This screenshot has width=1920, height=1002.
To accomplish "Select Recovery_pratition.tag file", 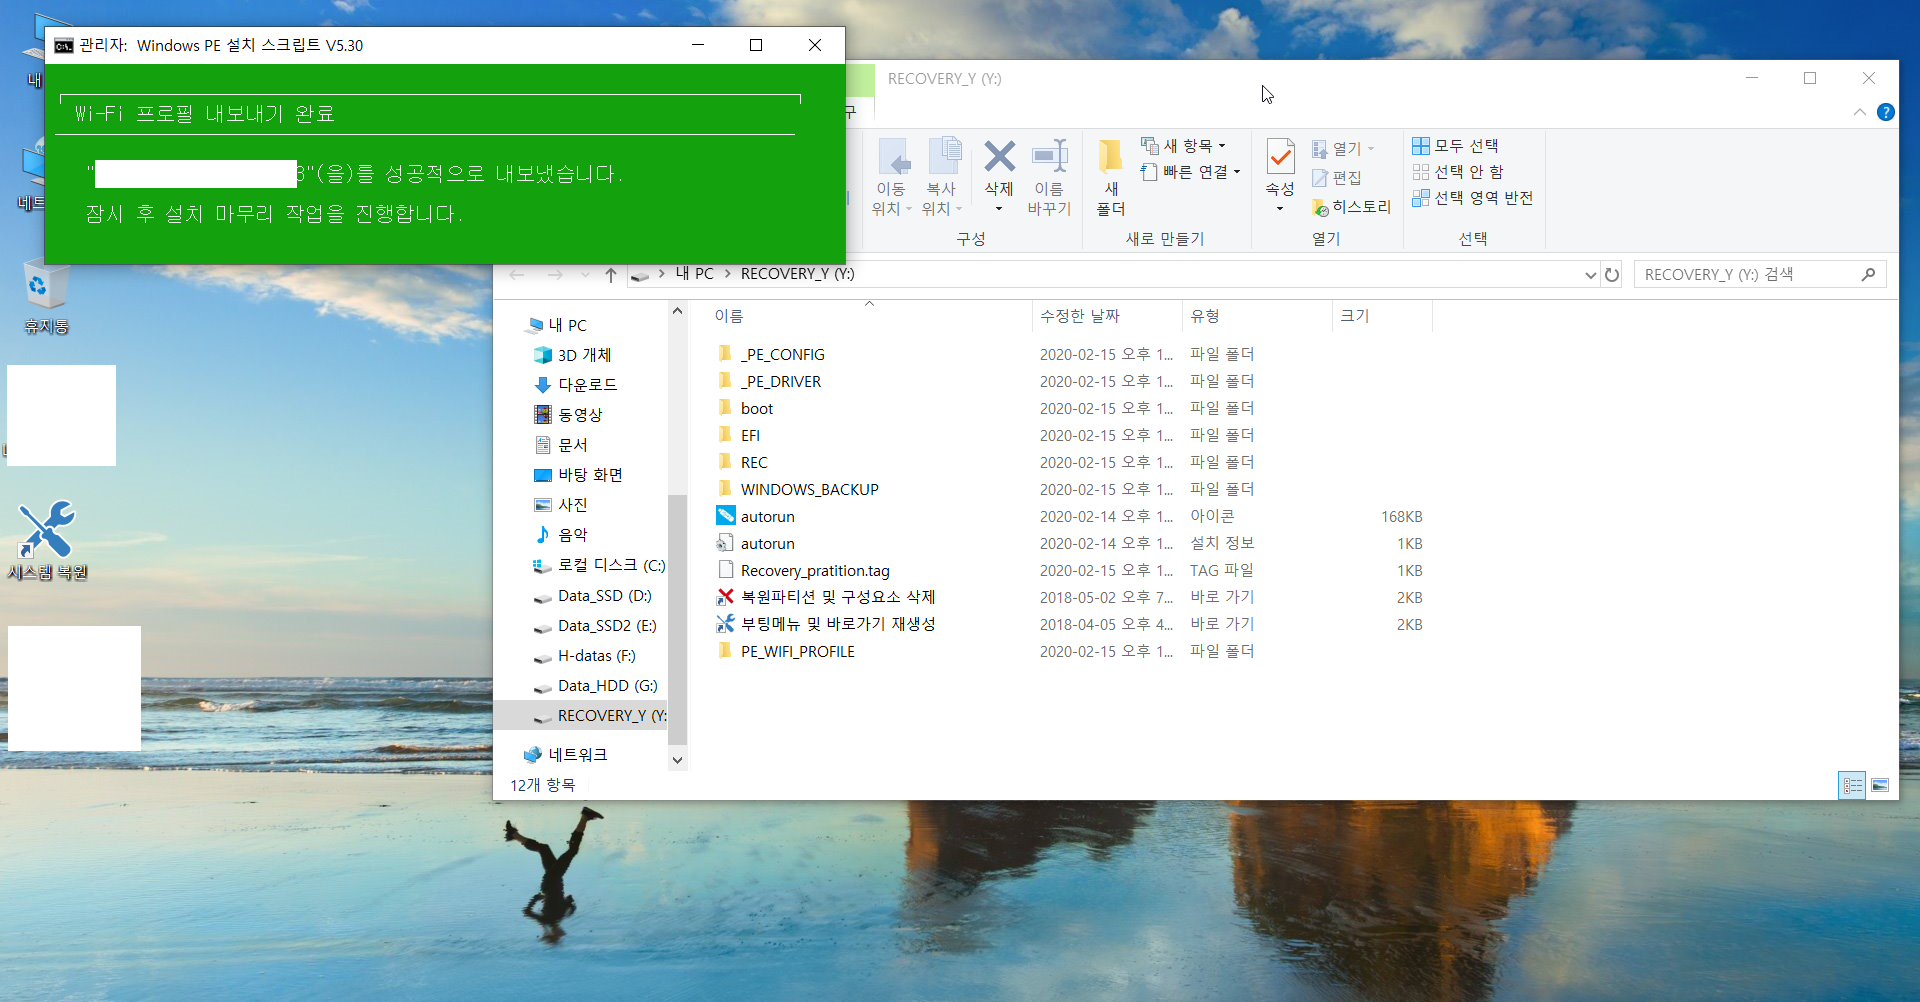I will pyautogui.click(x=814, y=570).
